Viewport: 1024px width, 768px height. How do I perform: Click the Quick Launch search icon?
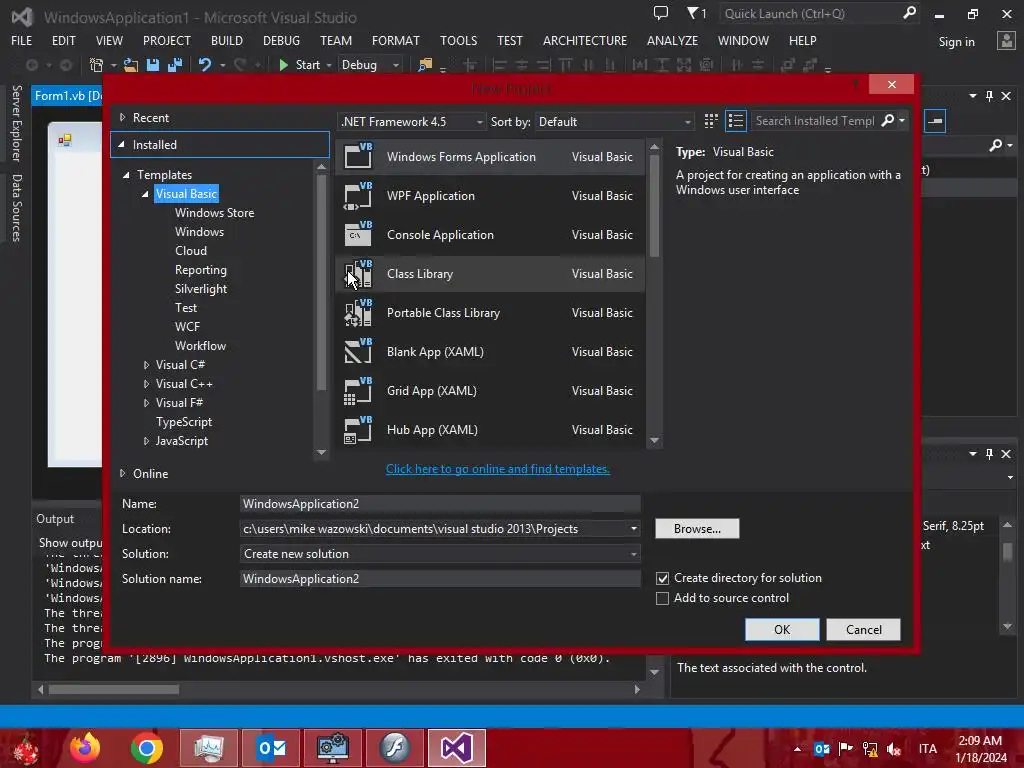click(909, 13)
